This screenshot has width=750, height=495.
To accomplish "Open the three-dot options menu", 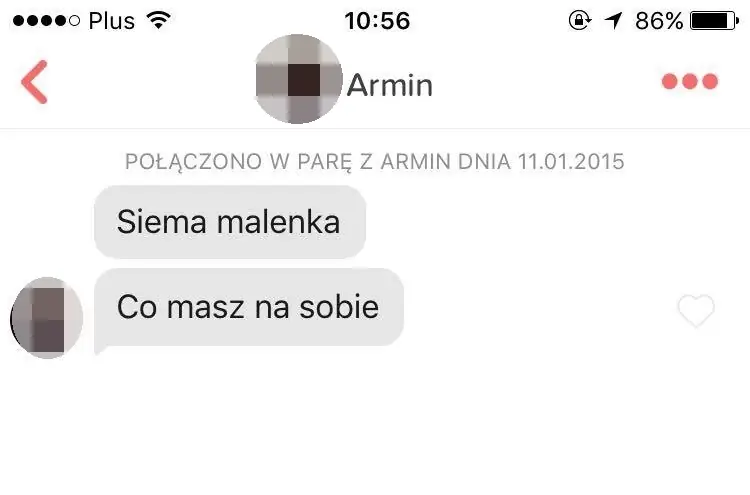I will point(690,81).
